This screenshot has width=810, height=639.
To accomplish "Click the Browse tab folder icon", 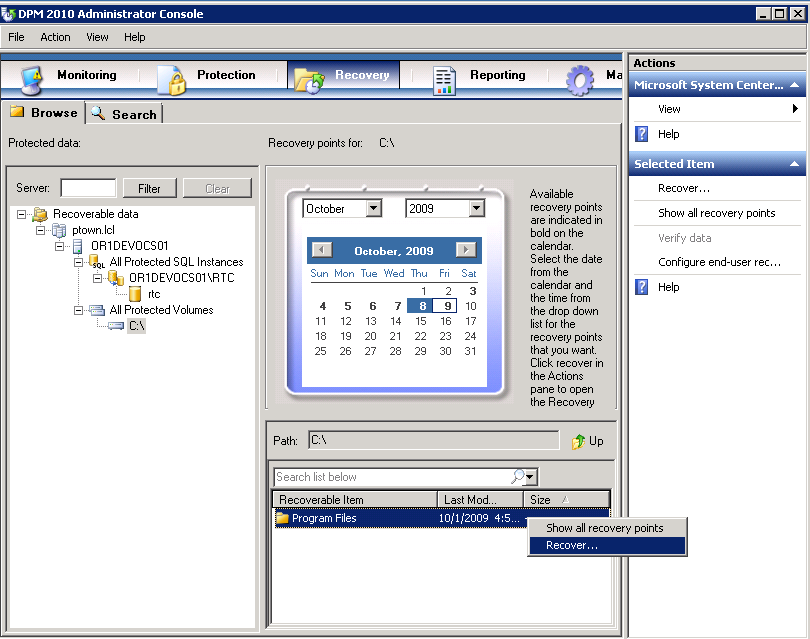I will click(17, 112).
